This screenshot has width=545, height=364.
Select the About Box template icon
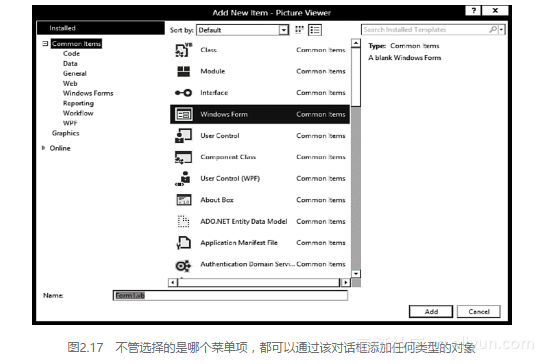point(184,200)
